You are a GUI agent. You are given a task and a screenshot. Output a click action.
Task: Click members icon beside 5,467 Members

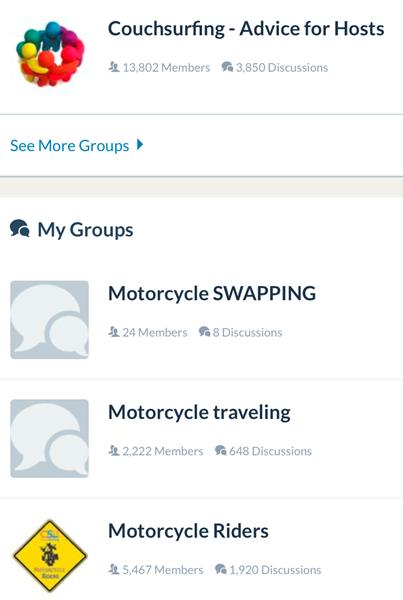coord(114,569)
